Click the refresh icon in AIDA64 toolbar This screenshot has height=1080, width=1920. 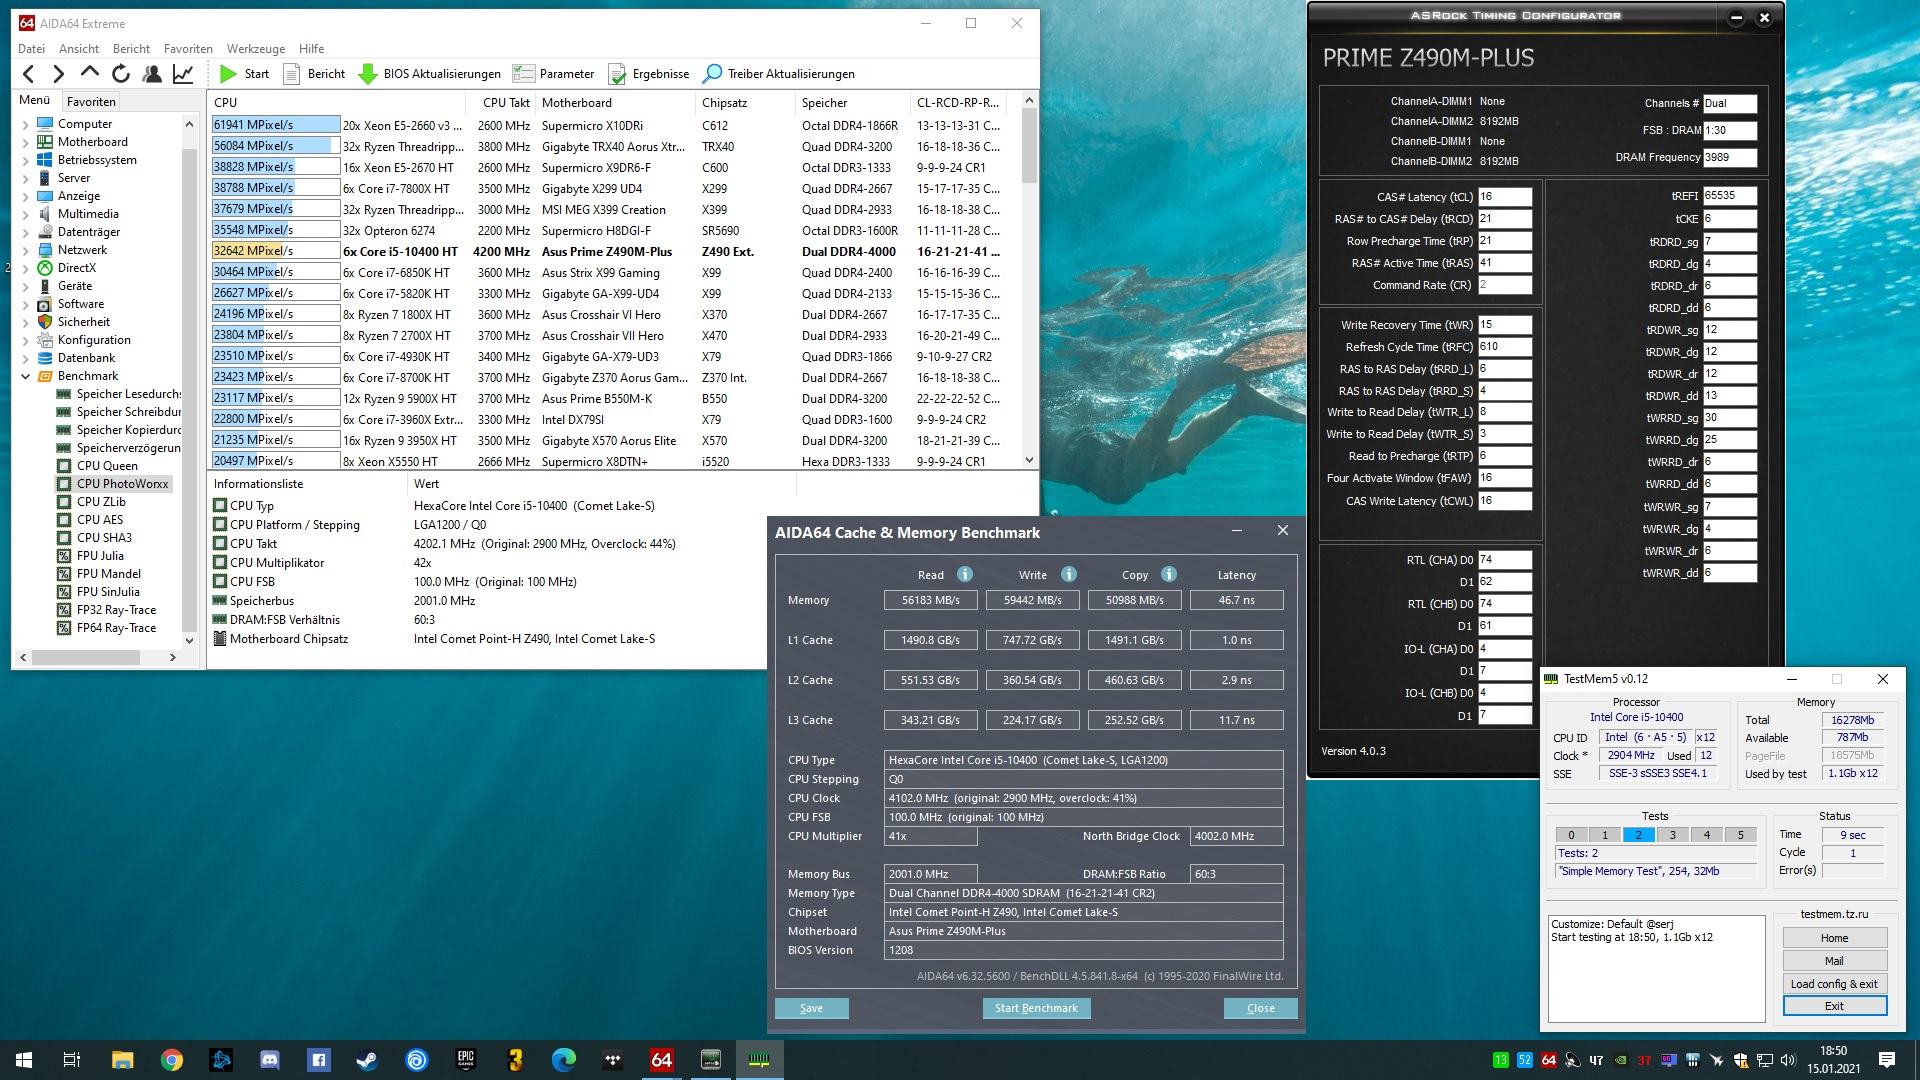click(x=121, y=73)
